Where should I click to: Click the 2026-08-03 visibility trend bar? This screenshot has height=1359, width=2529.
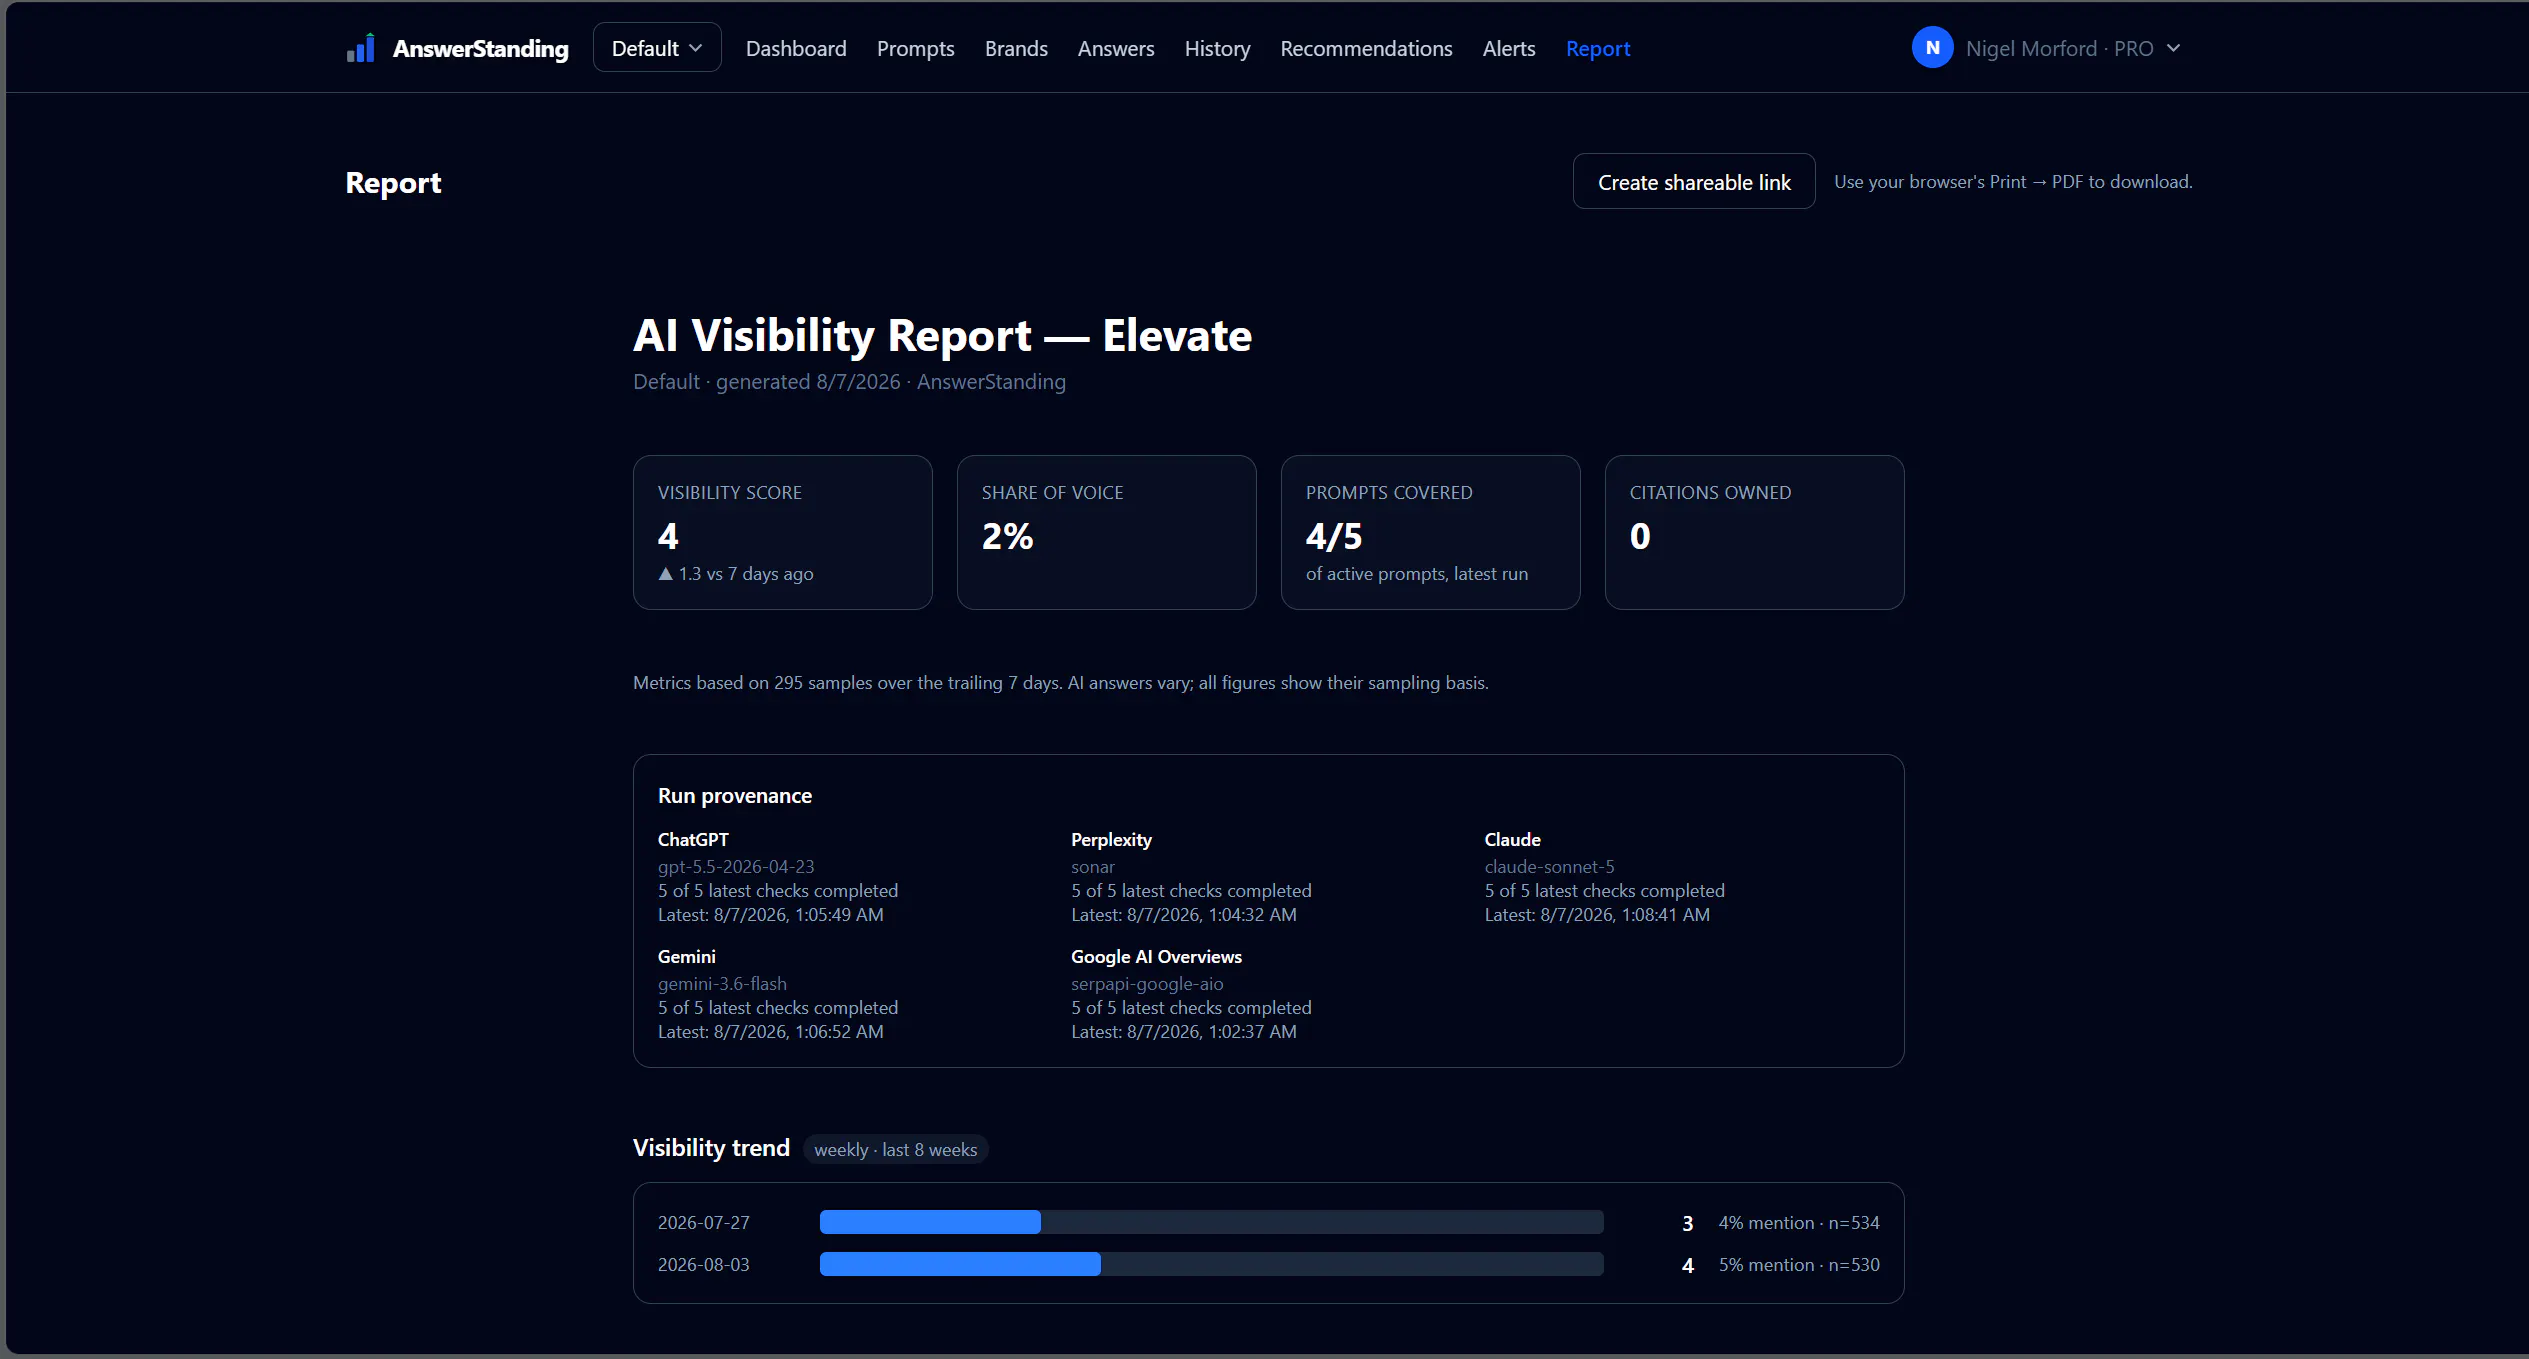pyautogui.click(x=1212, y=1264)
